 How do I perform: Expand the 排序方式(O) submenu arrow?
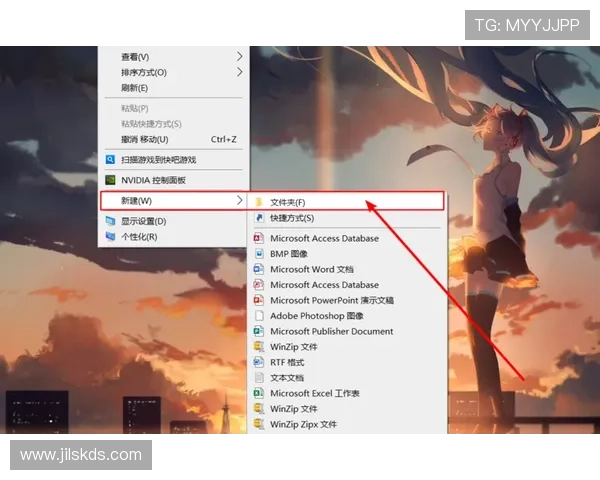click(x=239, y=72)
